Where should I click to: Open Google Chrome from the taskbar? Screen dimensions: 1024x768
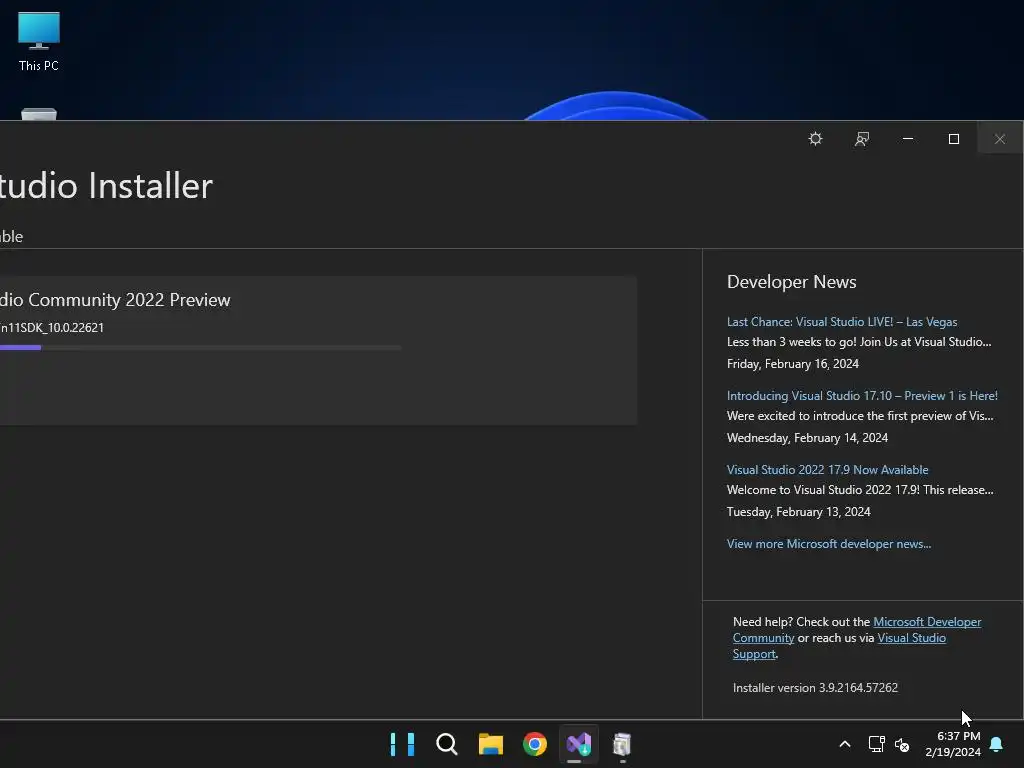coord(535,744)
